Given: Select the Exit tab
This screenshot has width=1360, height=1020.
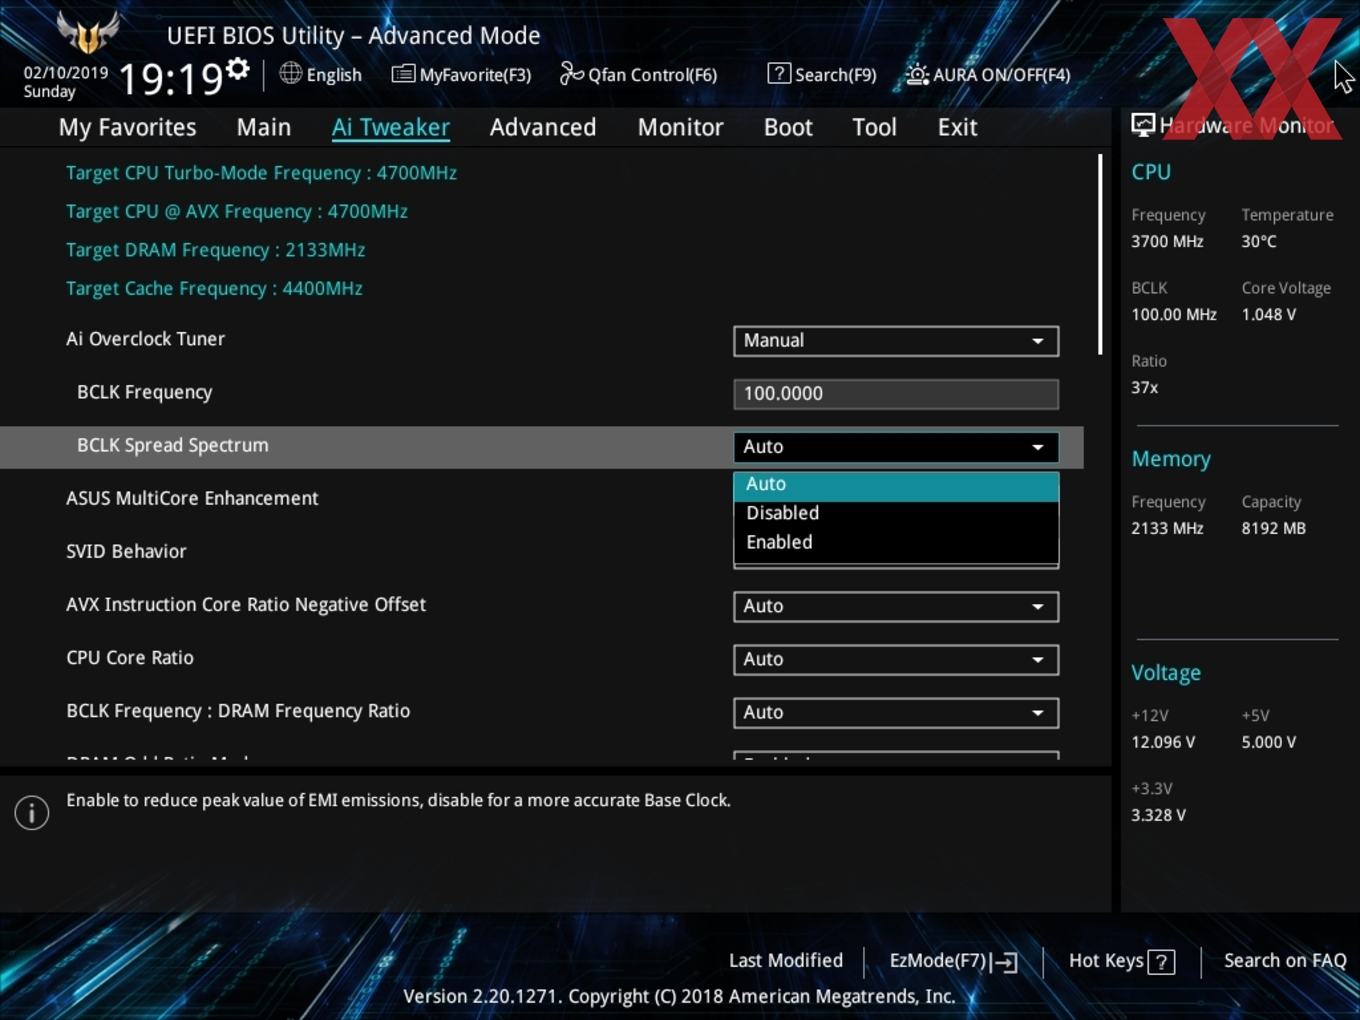Looking at the screenshot, I should 957,127.
